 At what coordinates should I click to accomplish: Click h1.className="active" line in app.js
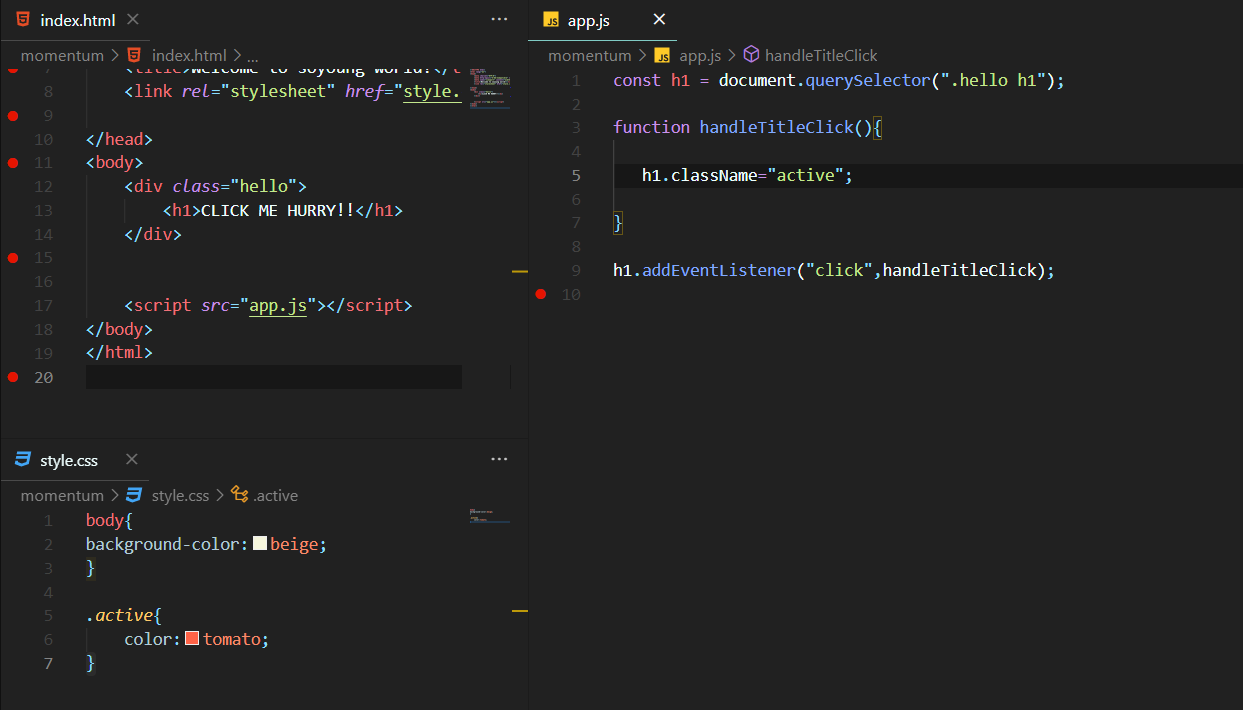(747, 175)
